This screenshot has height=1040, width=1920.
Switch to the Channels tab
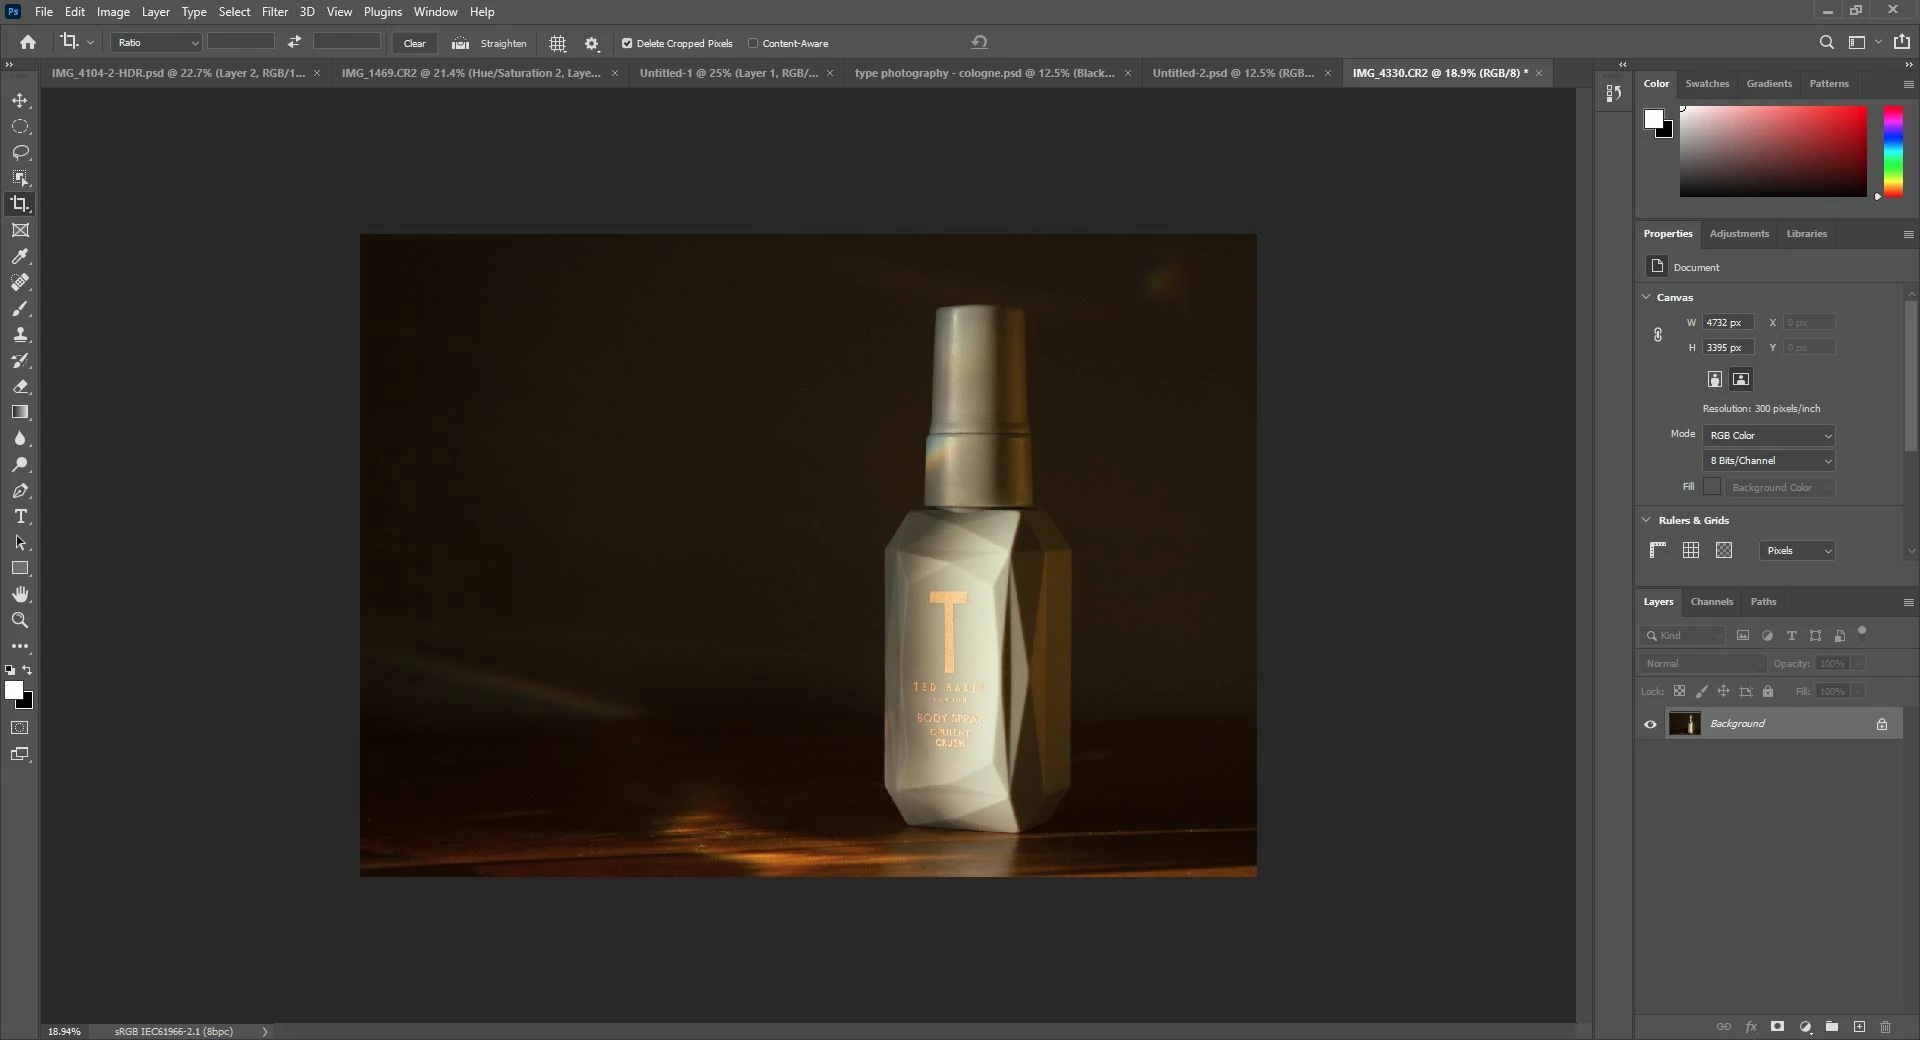(x=1711, y=602)
